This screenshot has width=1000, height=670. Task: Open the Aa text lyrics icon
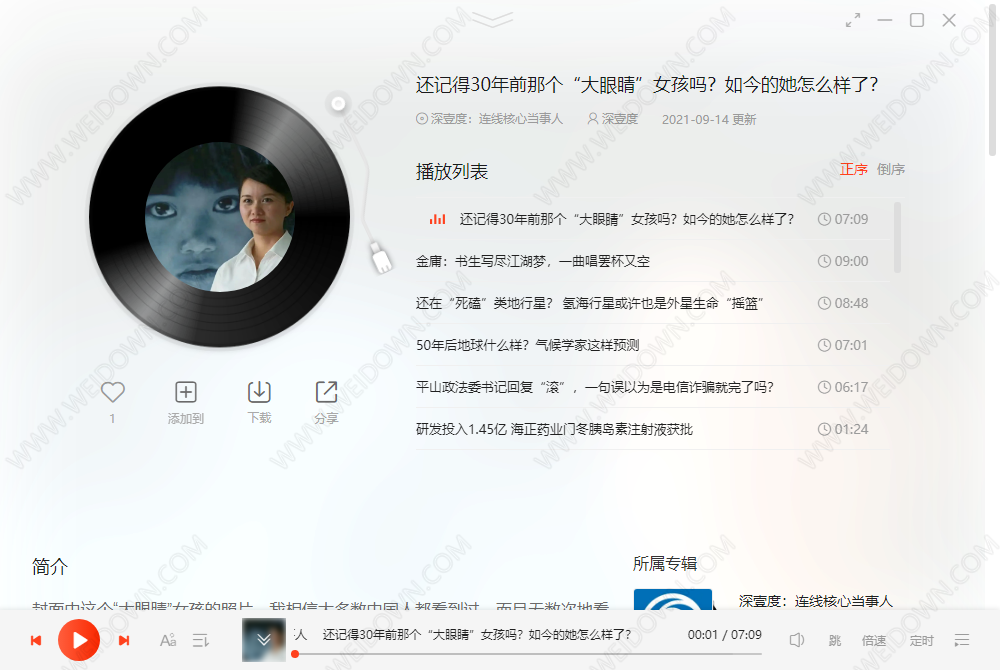(x=168, y=640)
